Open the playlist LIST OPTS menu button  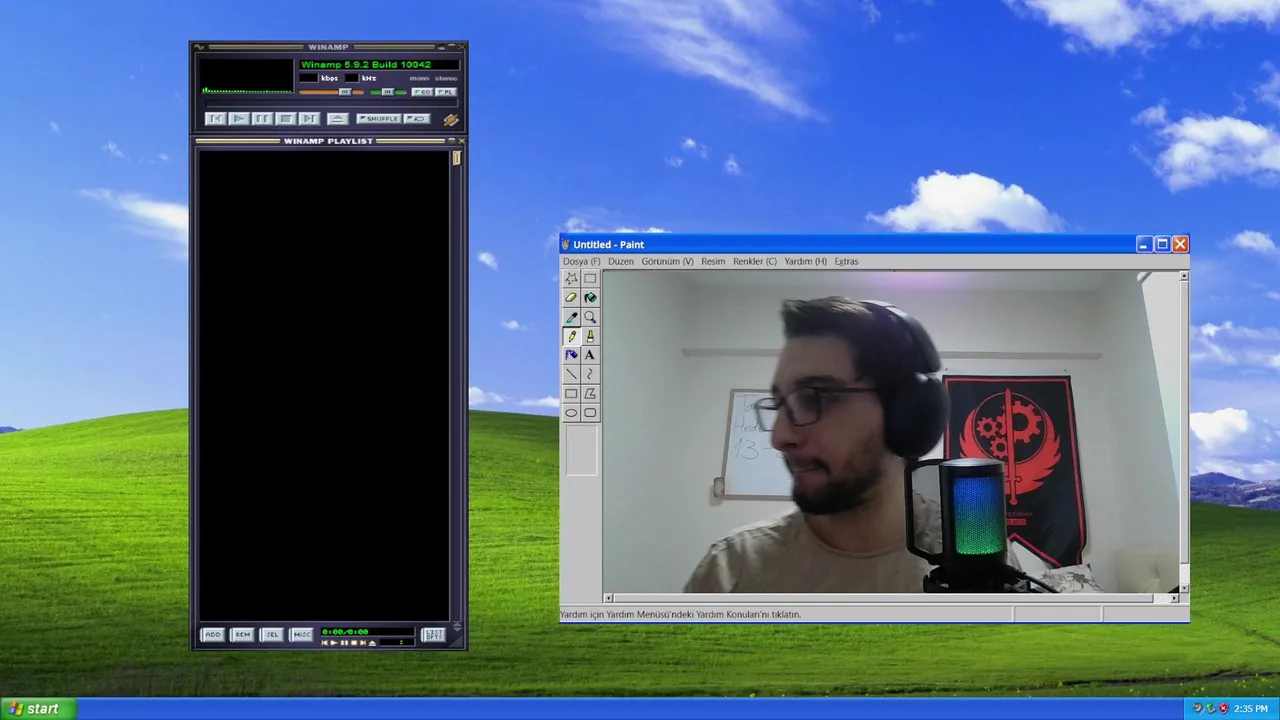click(x=433, y=635)
